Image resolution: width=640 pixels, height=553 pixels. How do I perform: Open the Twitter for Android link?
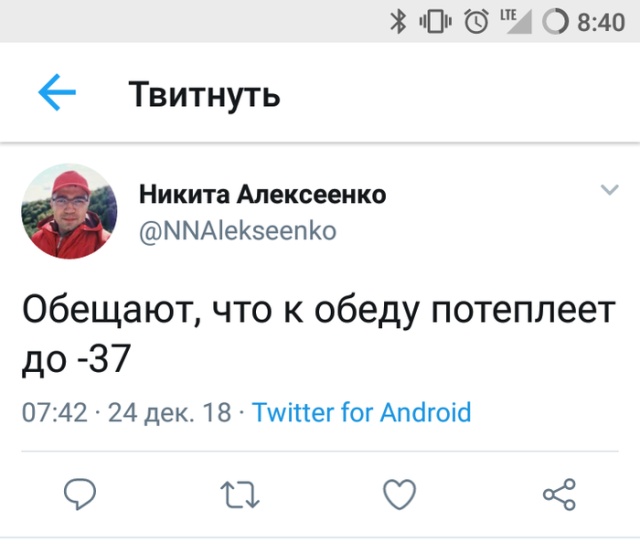(x=362, y=412)
